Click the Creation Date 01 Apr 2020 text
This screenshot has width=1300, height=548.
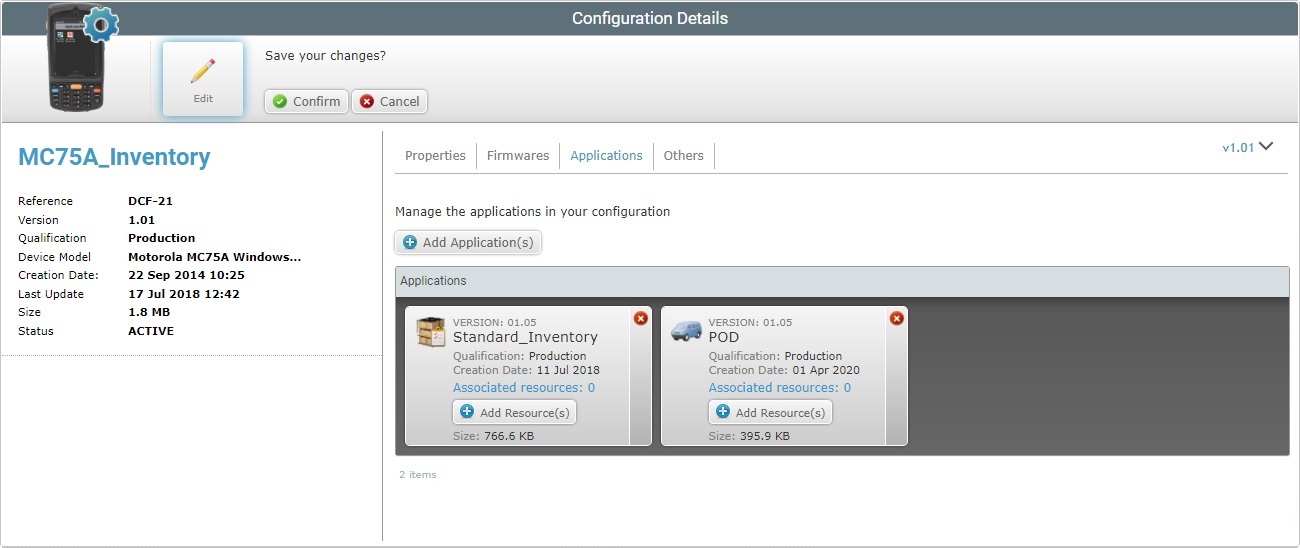pyautogui.click(x=784, y=370)
